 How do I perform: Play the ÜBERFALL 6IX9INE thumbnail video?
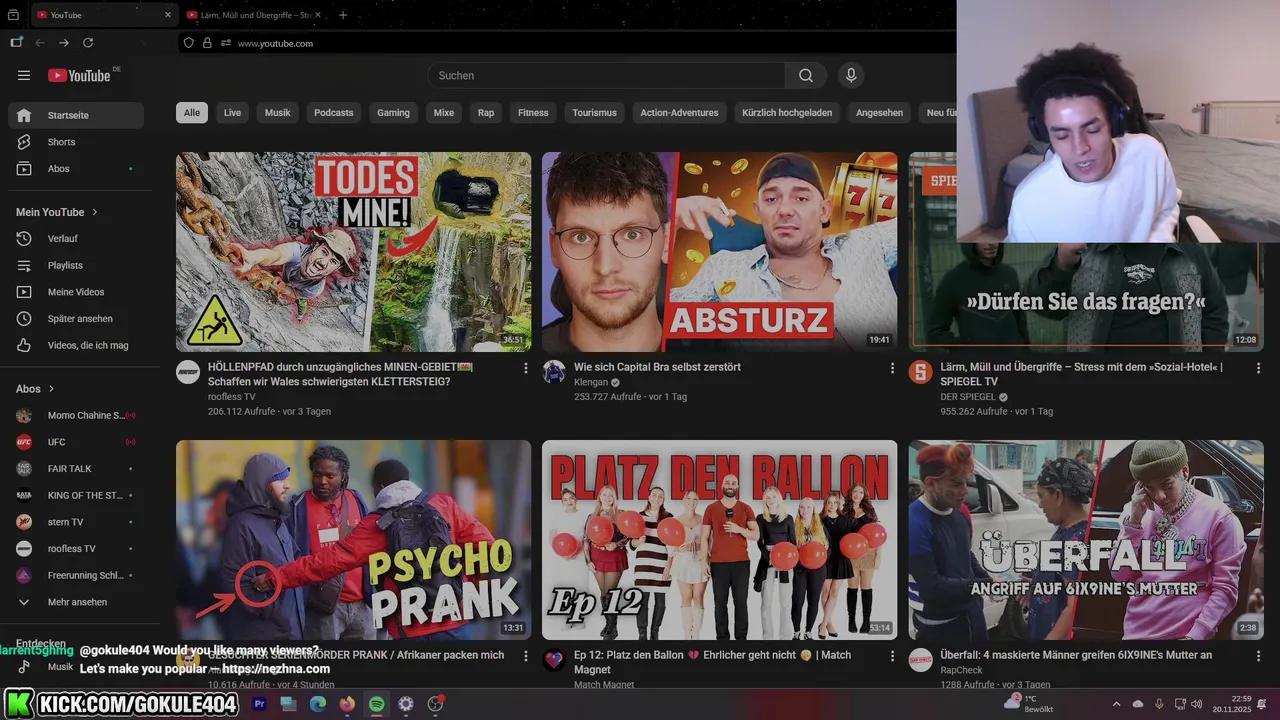[1086, 540]
